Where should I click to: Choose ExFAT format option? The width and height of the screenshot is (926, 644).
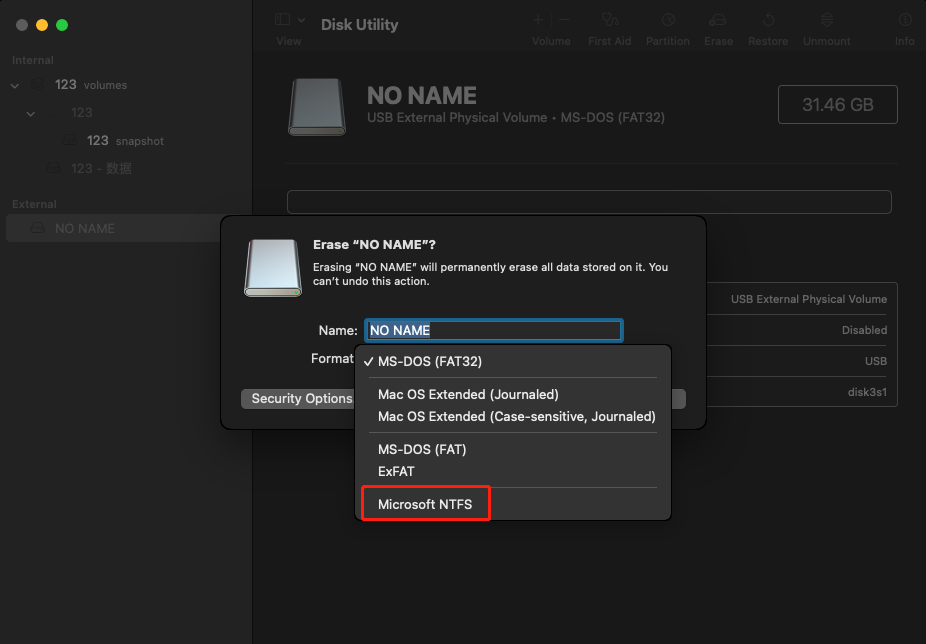(x=396, y=471)
